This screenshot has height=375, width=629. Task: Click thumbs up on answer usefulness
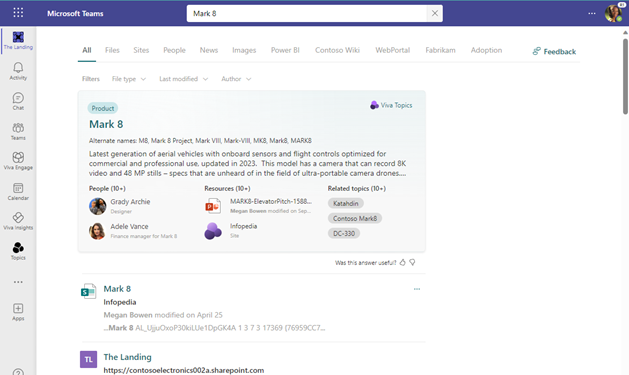click(x=402, y=262)
